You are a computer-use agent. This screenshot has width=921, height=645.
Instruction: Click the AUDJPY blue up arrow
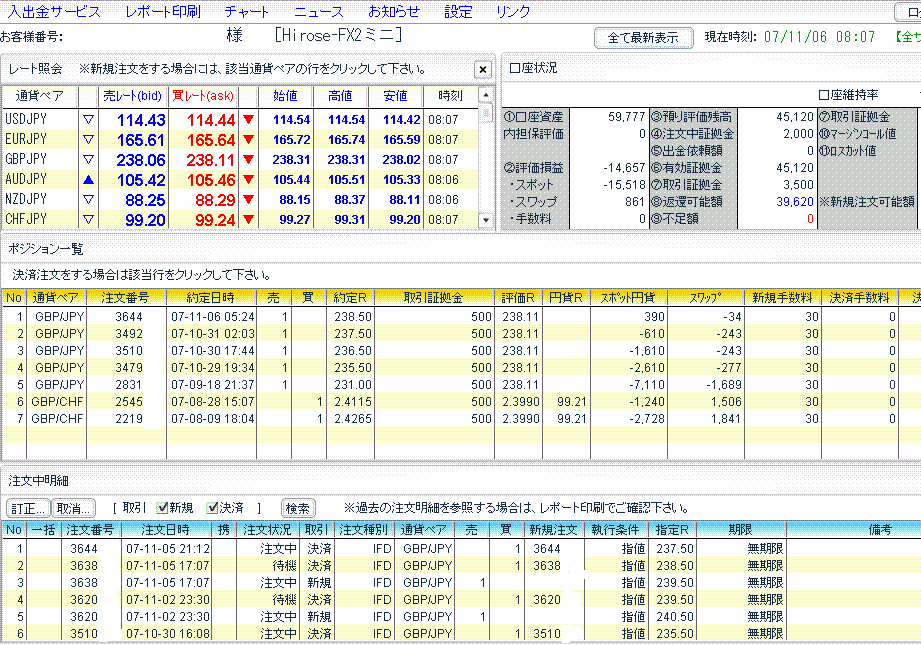(89, 180)
